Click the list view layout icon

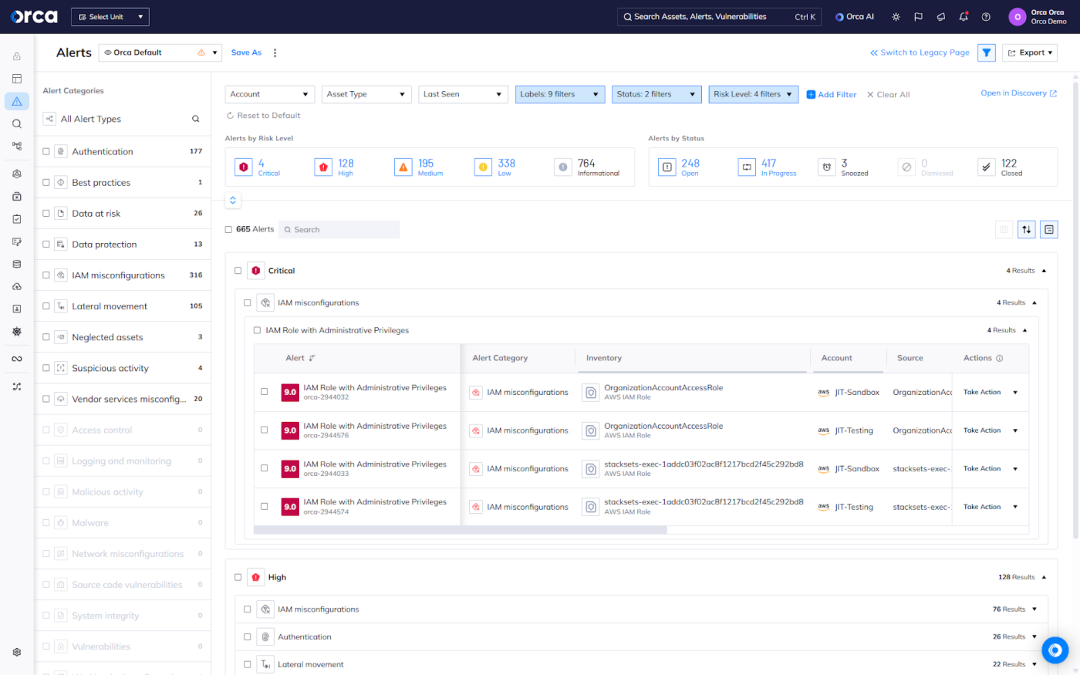(1049, 229)
